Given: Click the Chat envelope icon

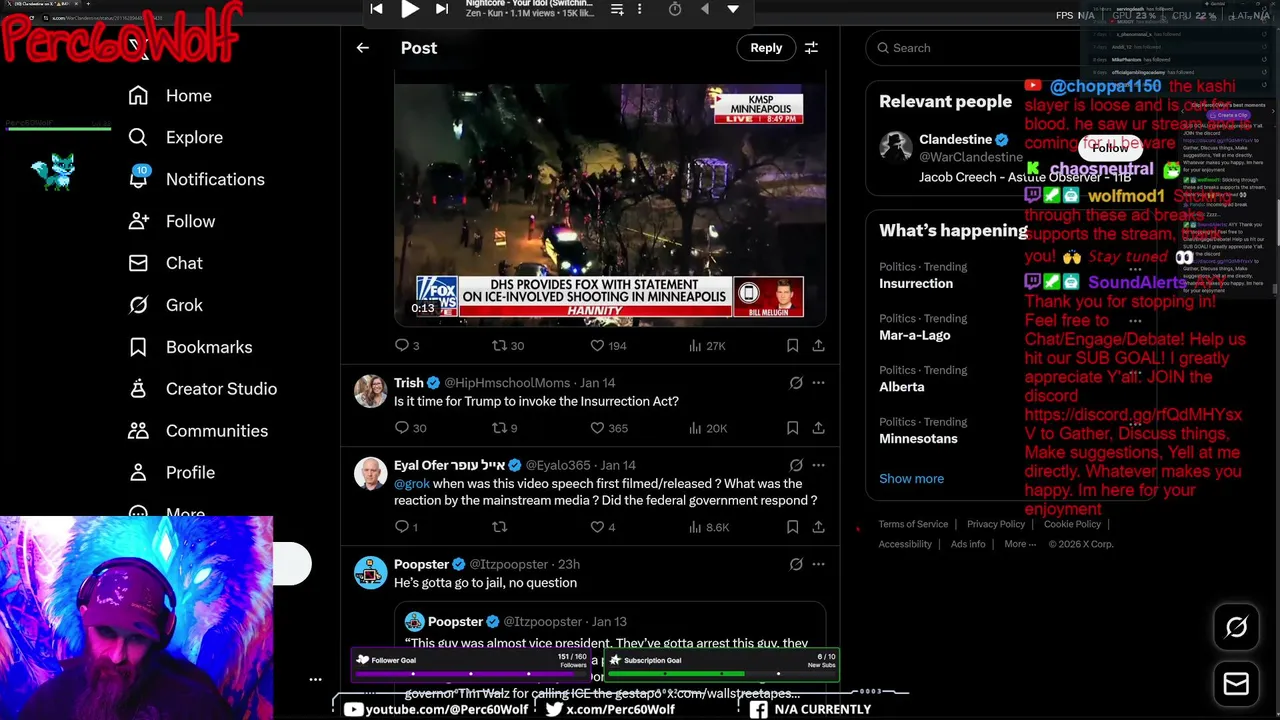Looking at the screenshot, I should click(x=139, y=263).
